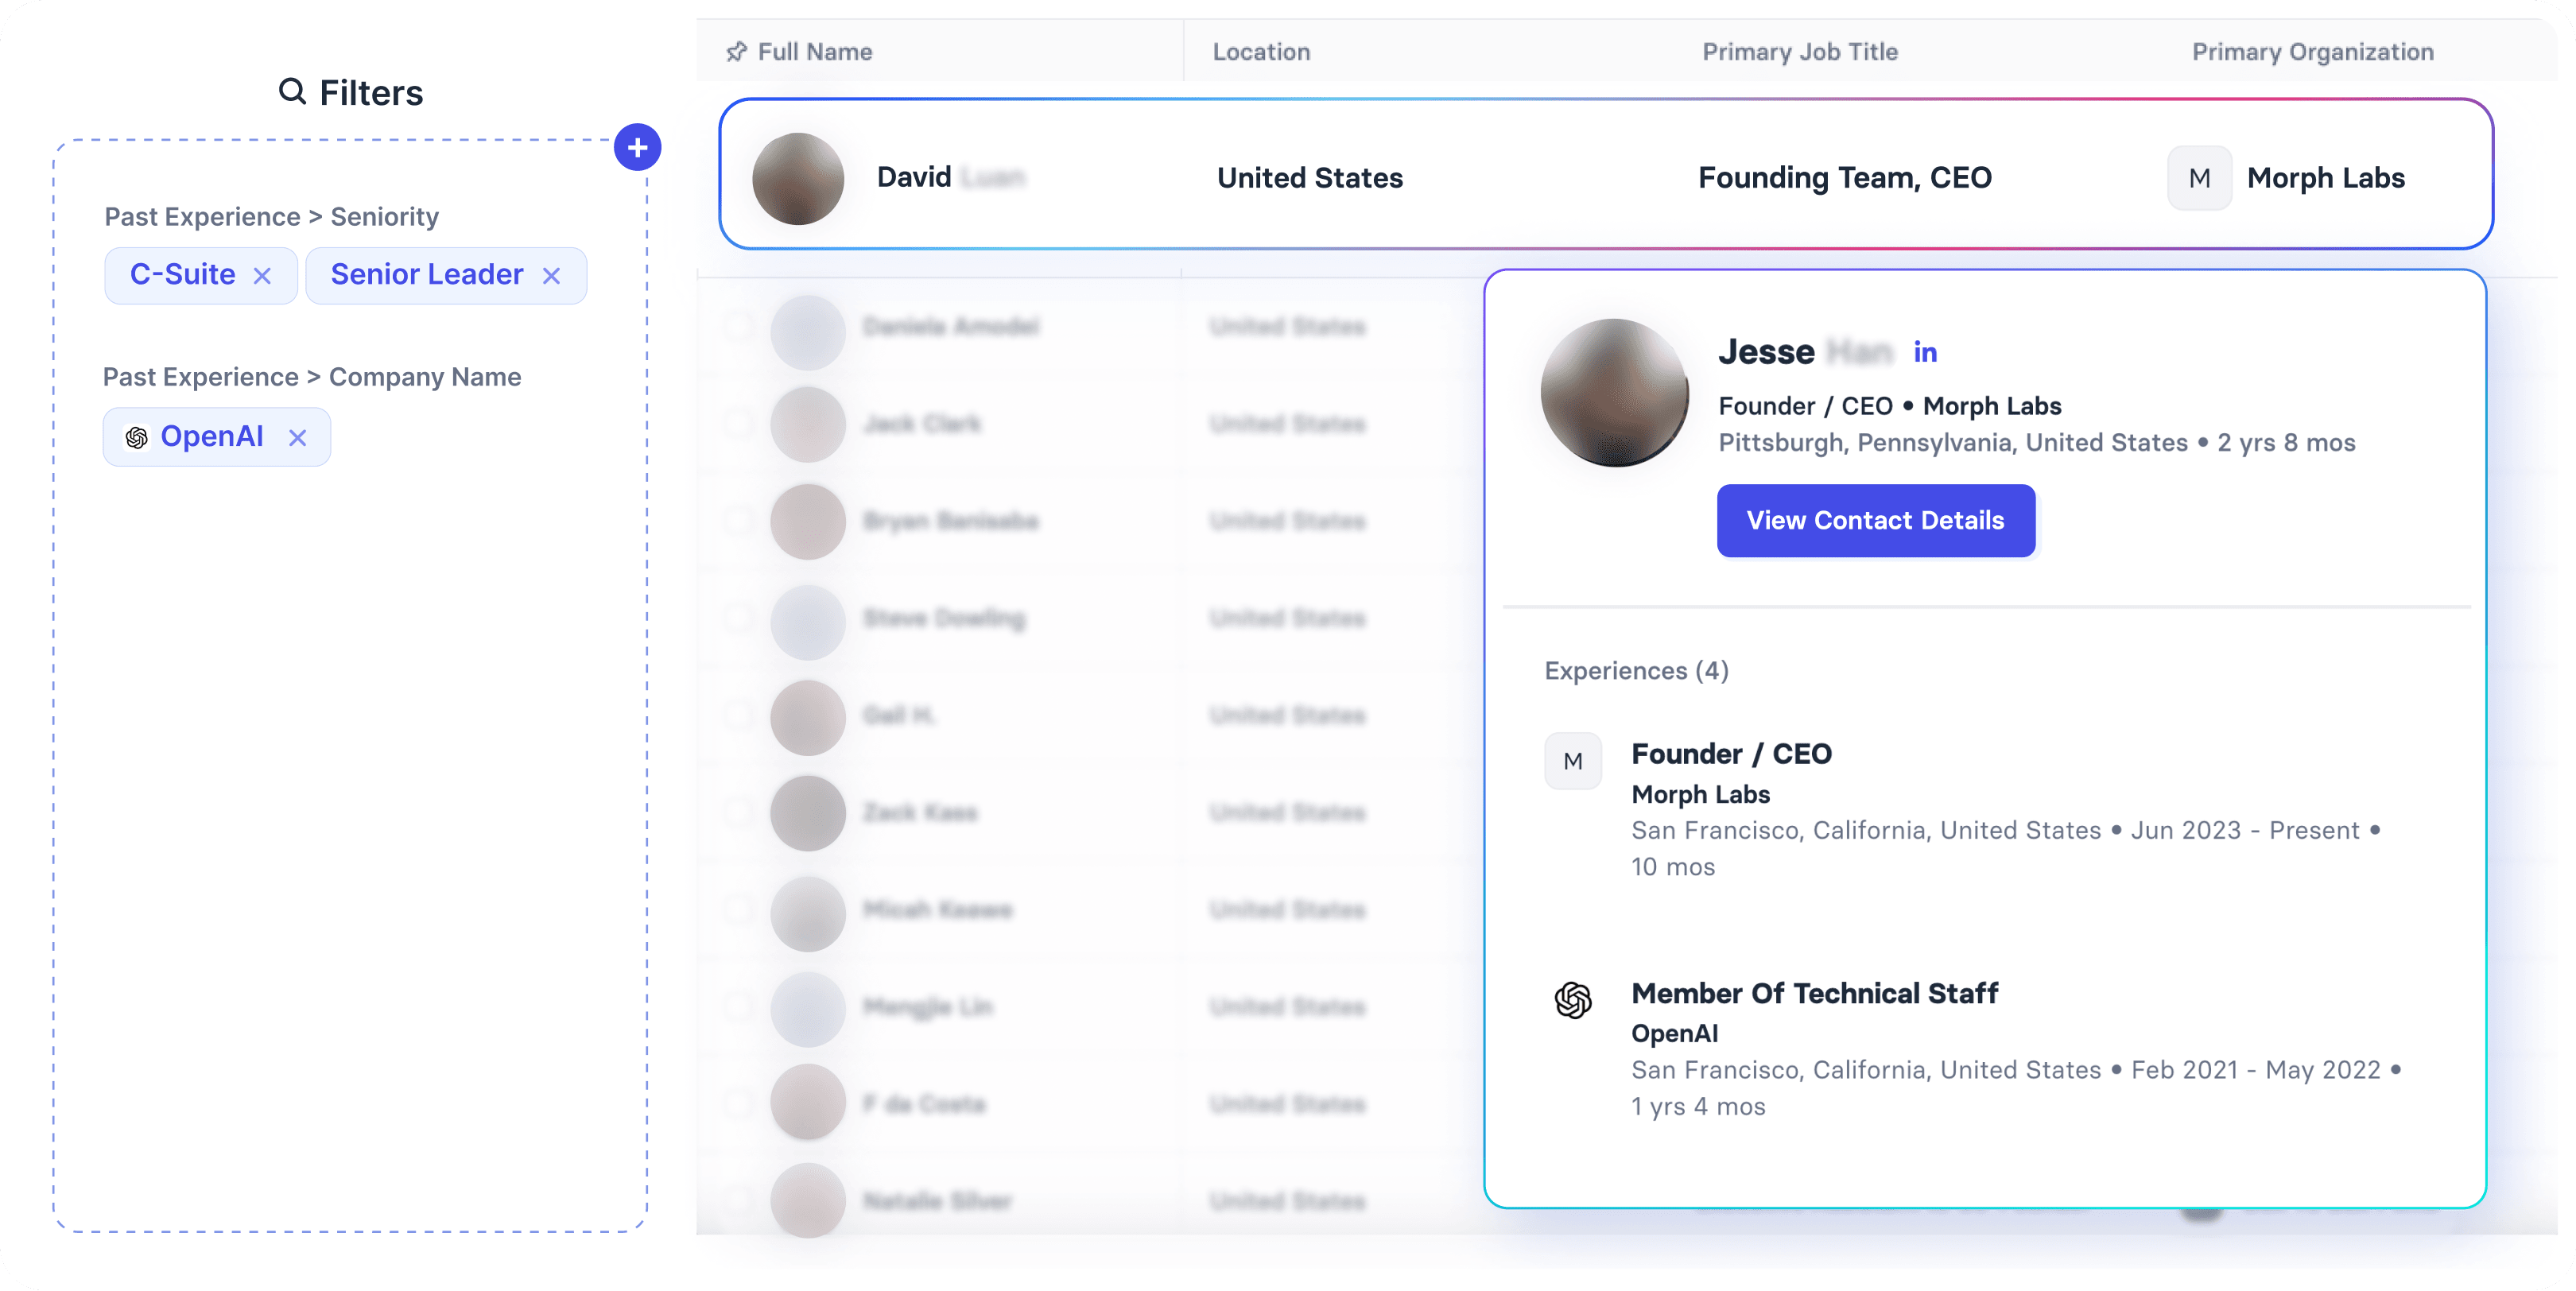Click the Primary Organization column header

2312,52
